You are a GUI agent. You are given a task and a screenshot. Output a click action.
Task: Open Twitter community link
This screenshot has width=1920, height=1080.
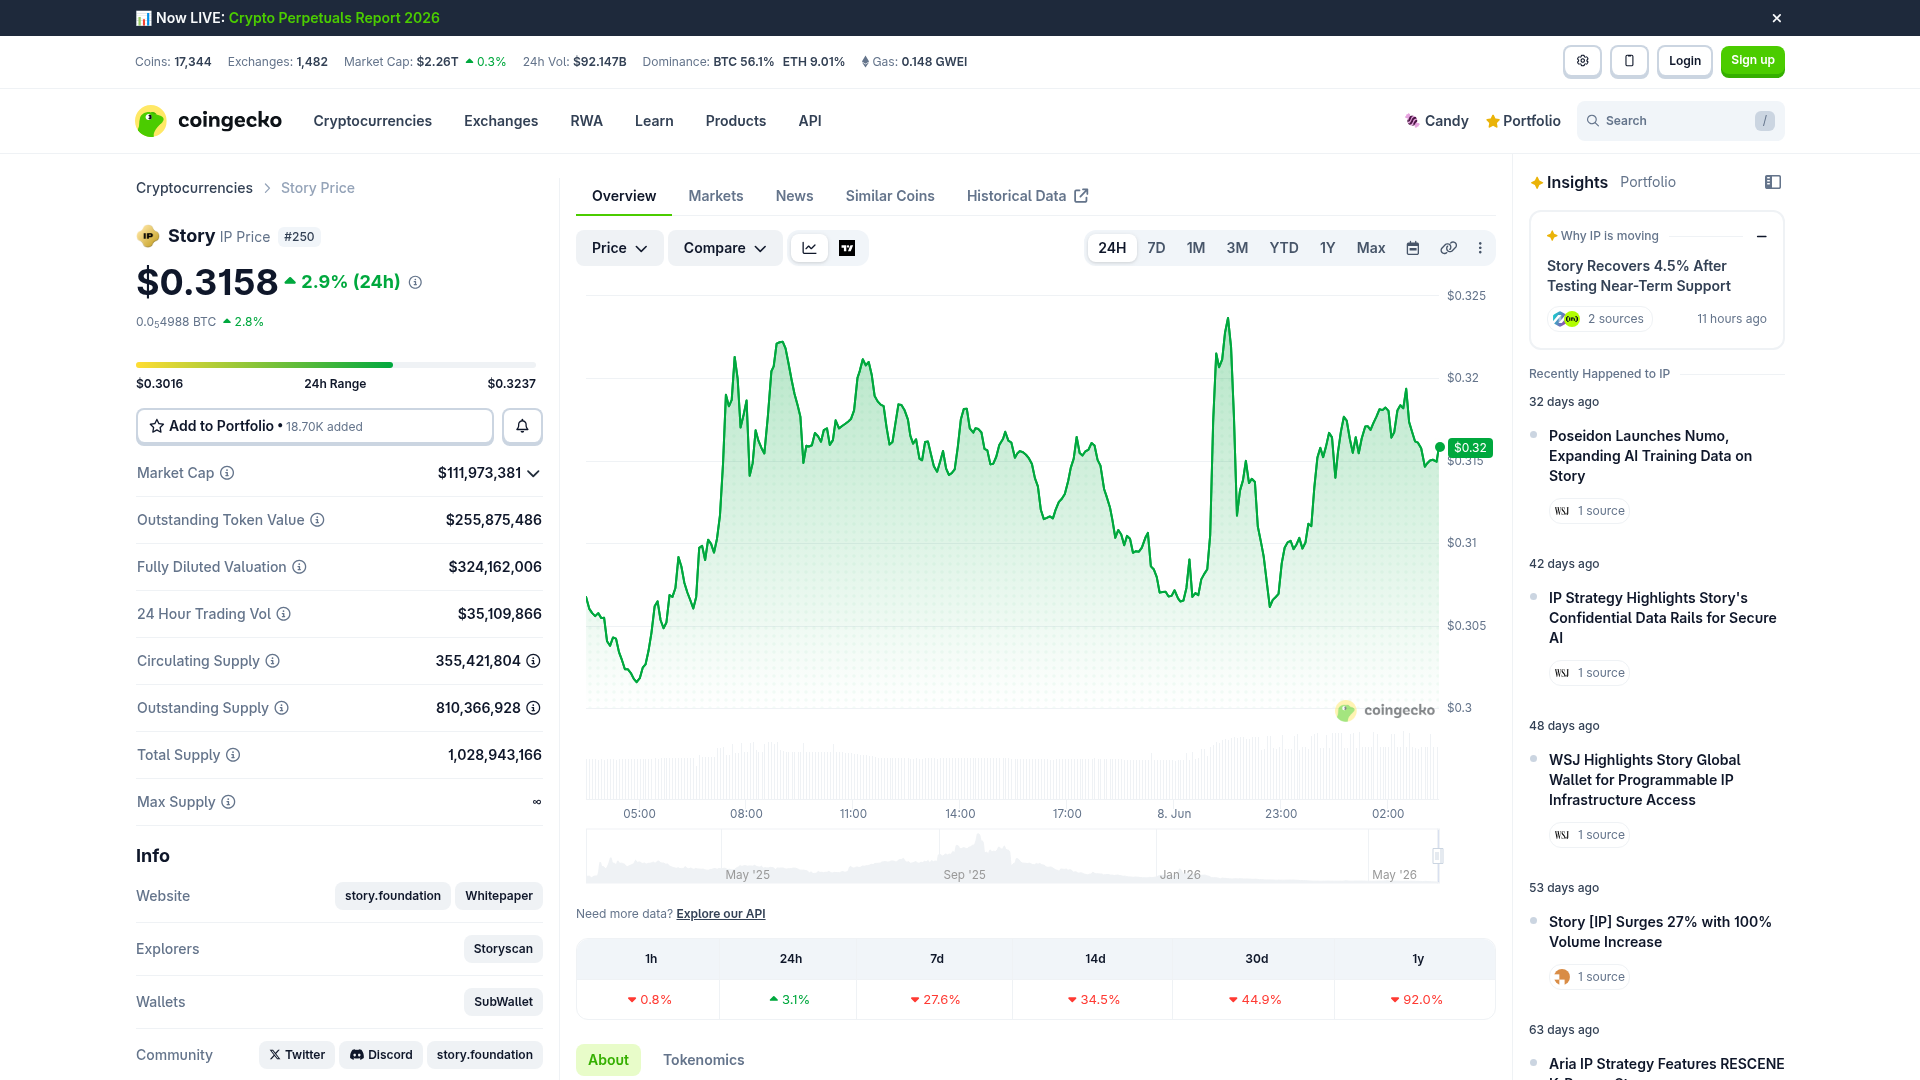[297, 1055]
